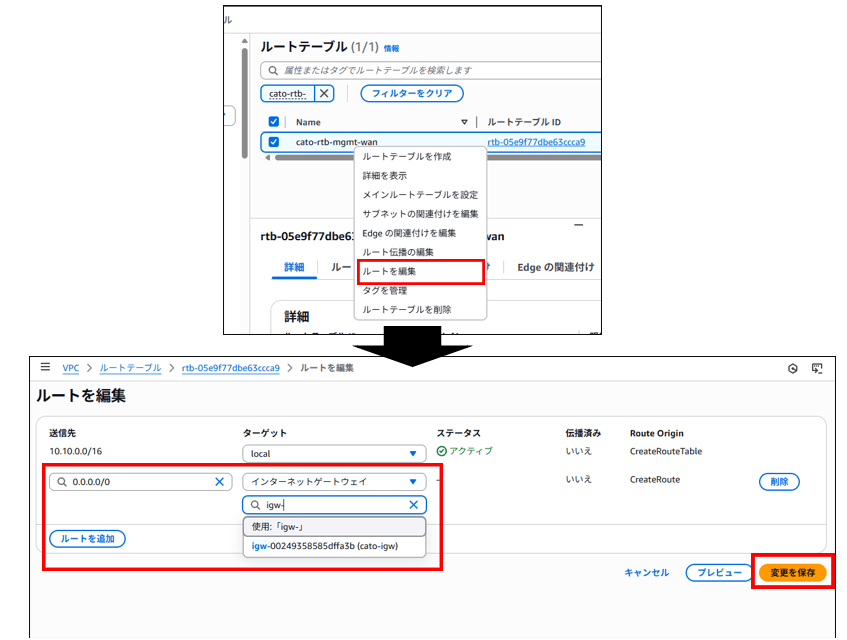Clear the igw- search field with X
847x640 pixels.
tap(413, 505)
